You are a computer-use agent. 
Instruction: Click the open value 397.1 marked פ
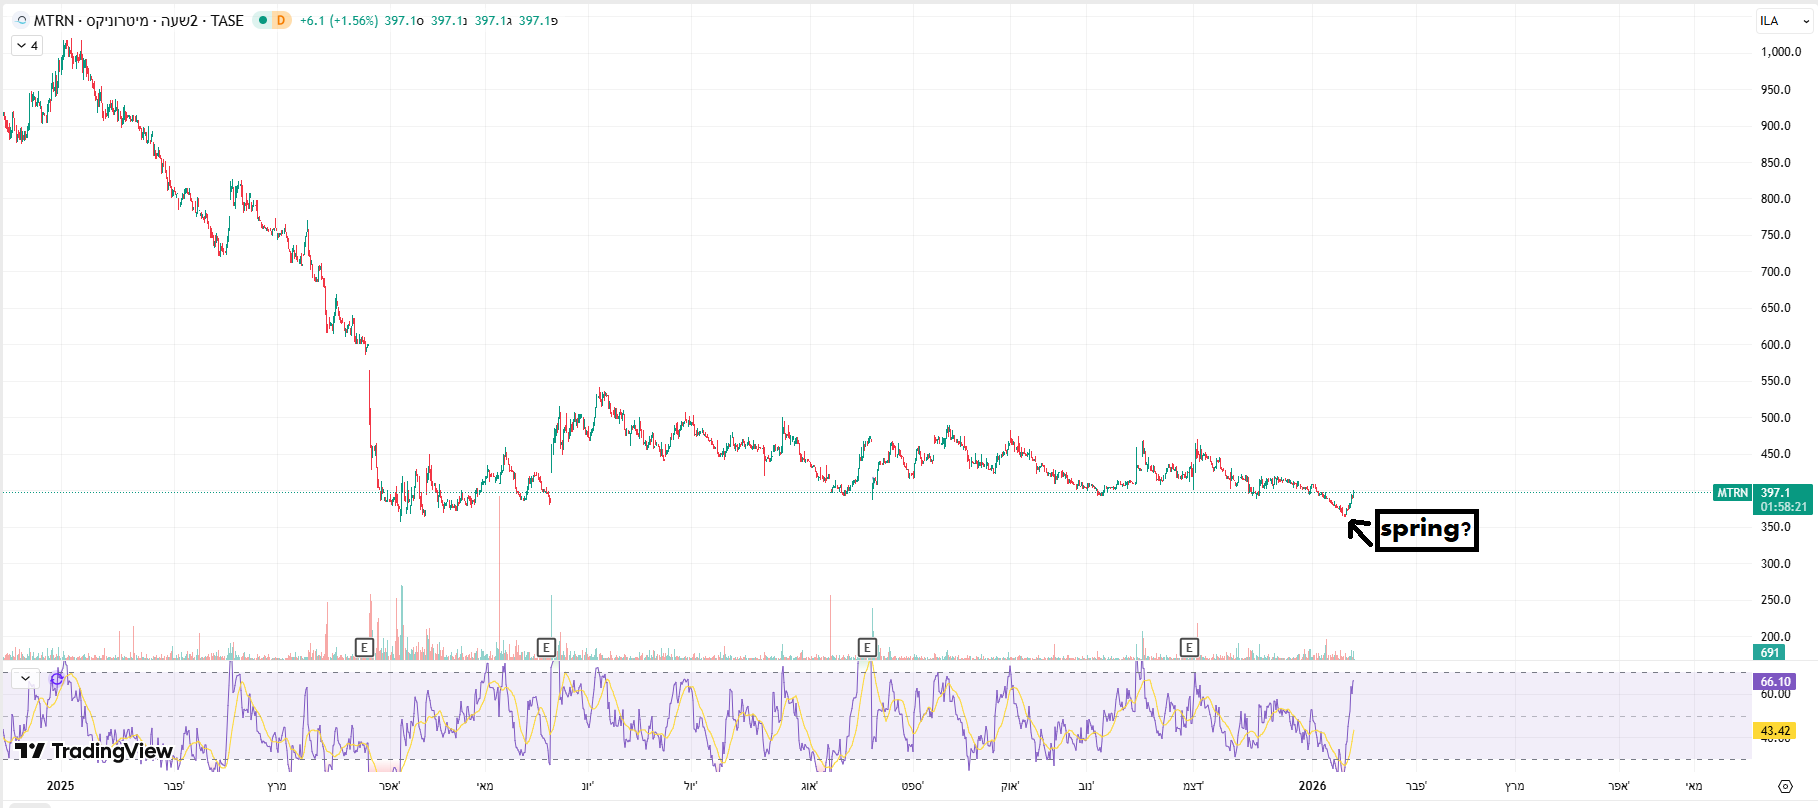tap(538, 20)
